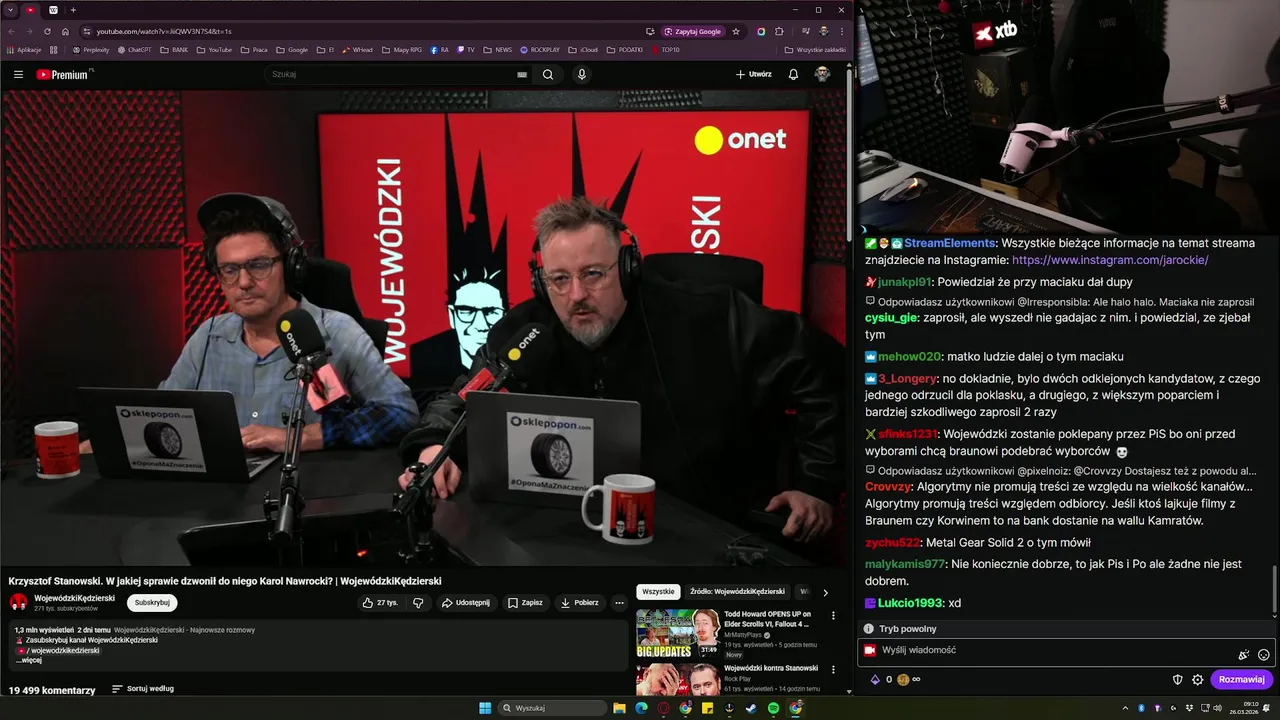Open the party popper celebration icon in chat
The height and width of the screenshot is (720, 1280).
(1244, 655)
